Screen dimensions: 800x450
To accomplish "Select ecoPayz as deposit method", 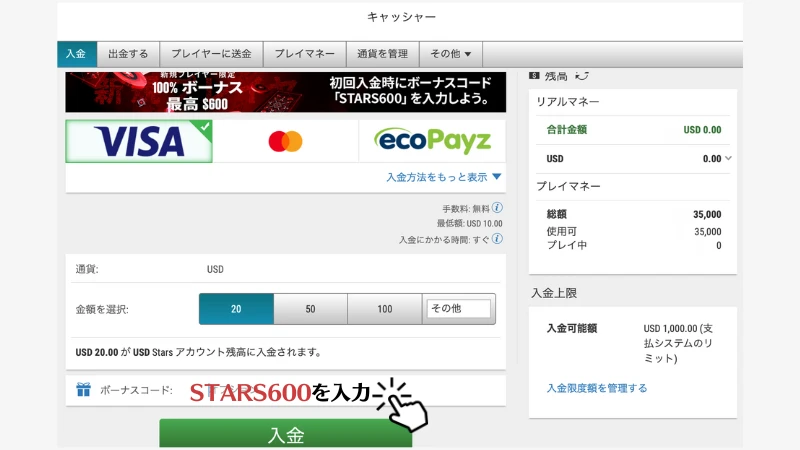I will [432, 141].
